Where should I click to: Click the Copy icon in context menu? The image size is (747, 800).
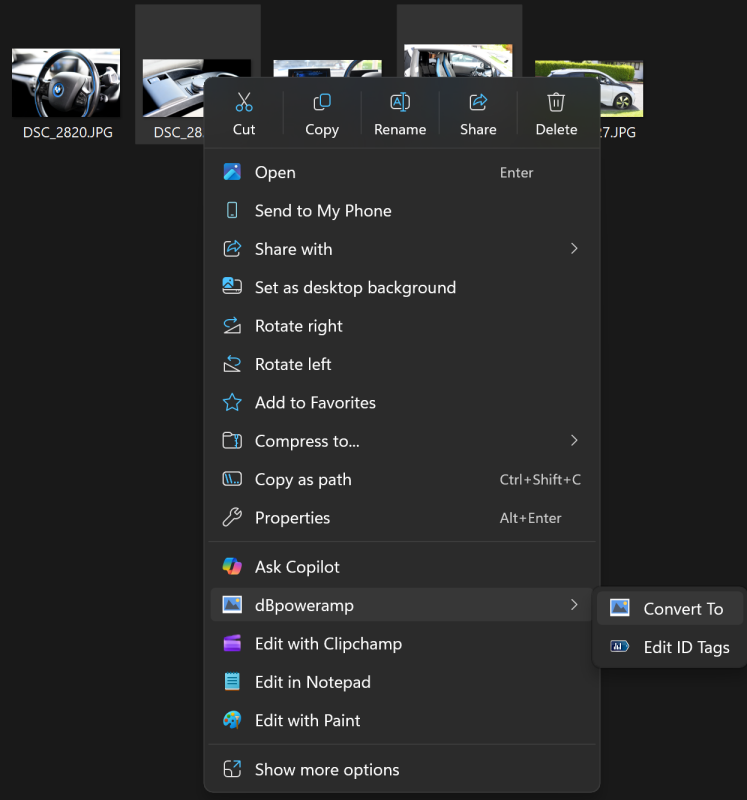(x=321, y=103)
